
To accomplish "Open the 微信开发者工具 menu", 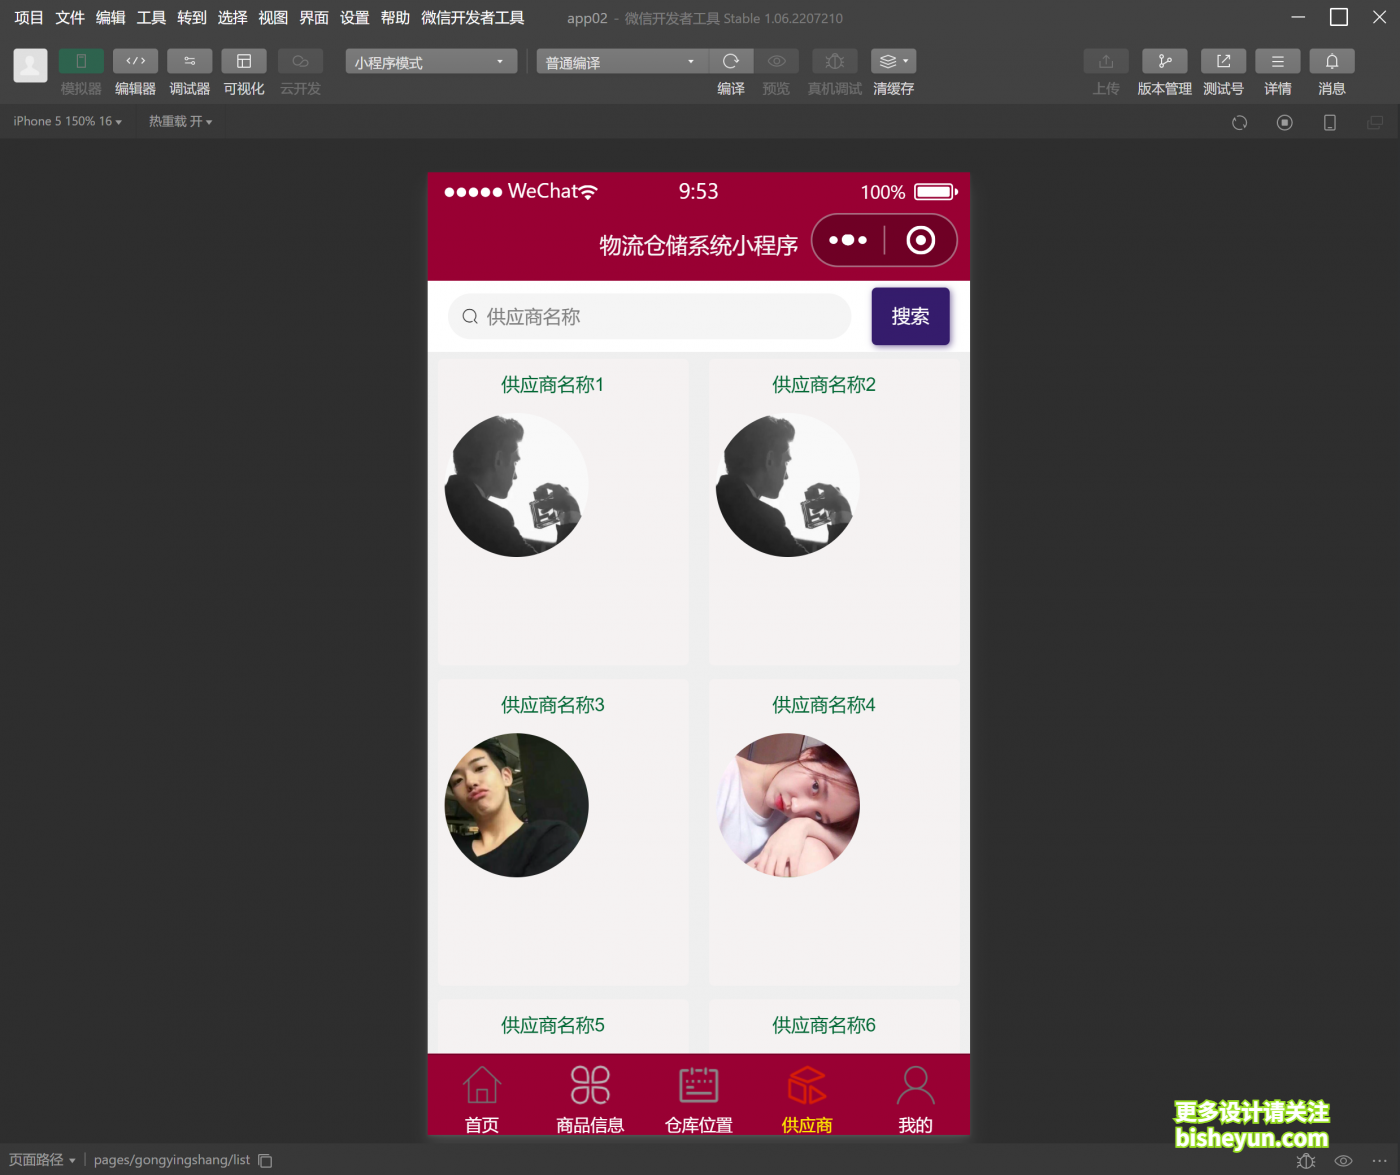I will (473, 18).
